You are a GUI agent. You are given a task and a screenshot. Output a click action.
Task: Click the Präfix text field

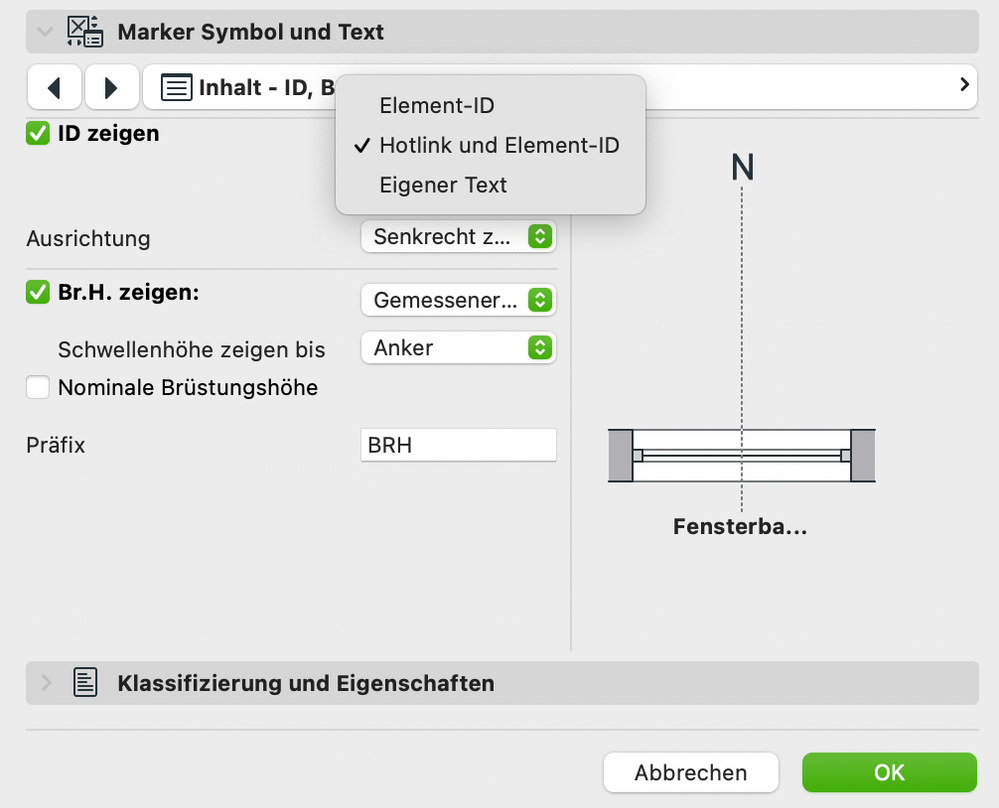(x=458, y=445)
